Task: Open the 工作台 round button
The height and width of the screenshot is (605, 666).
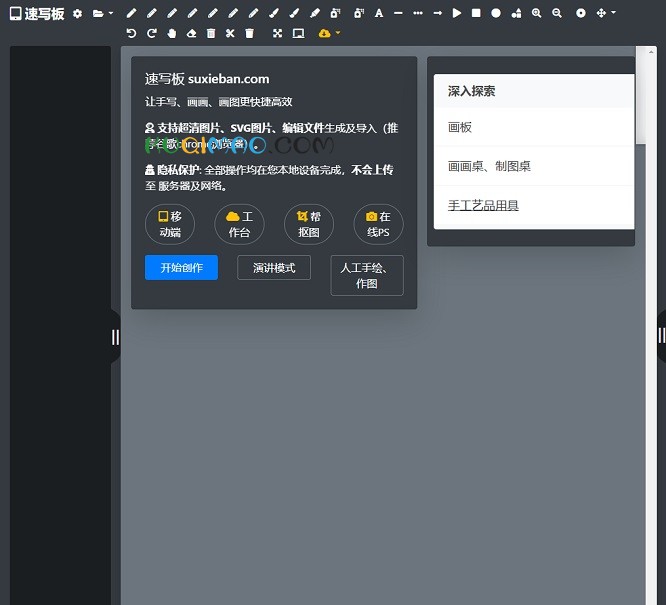Action: (239, 224)
